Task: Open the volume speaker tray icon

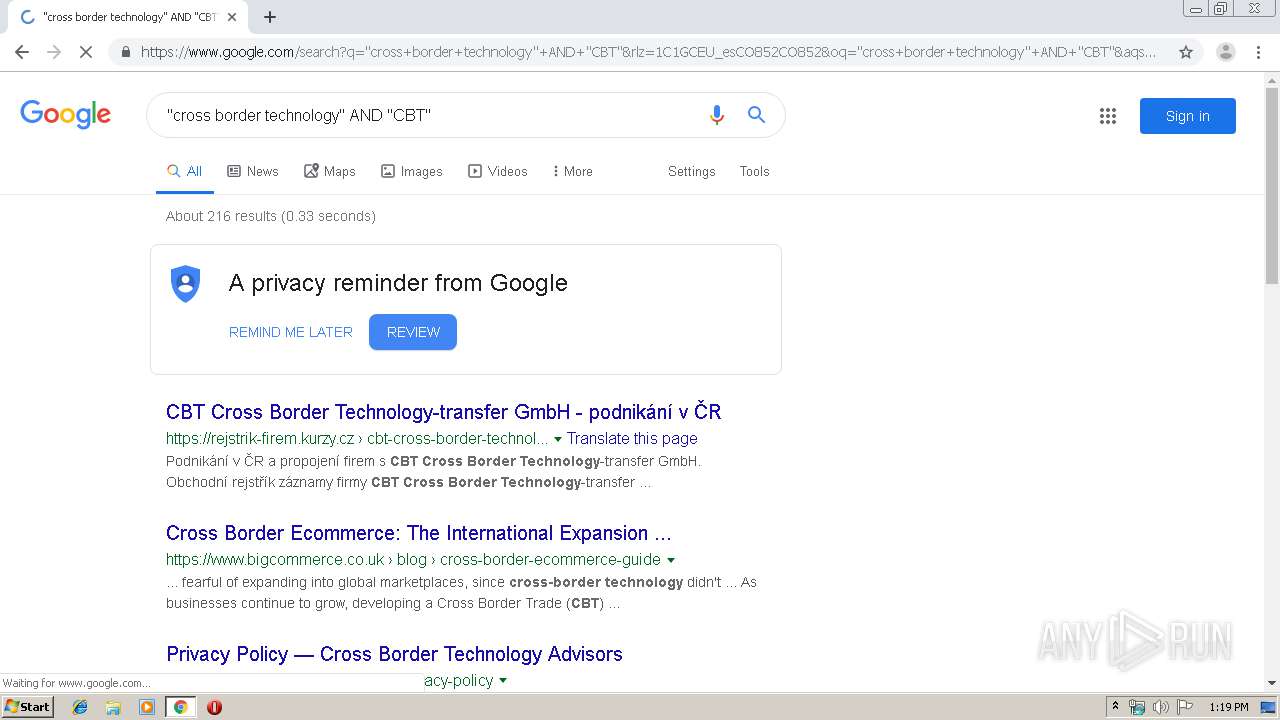Action: 1161,707
